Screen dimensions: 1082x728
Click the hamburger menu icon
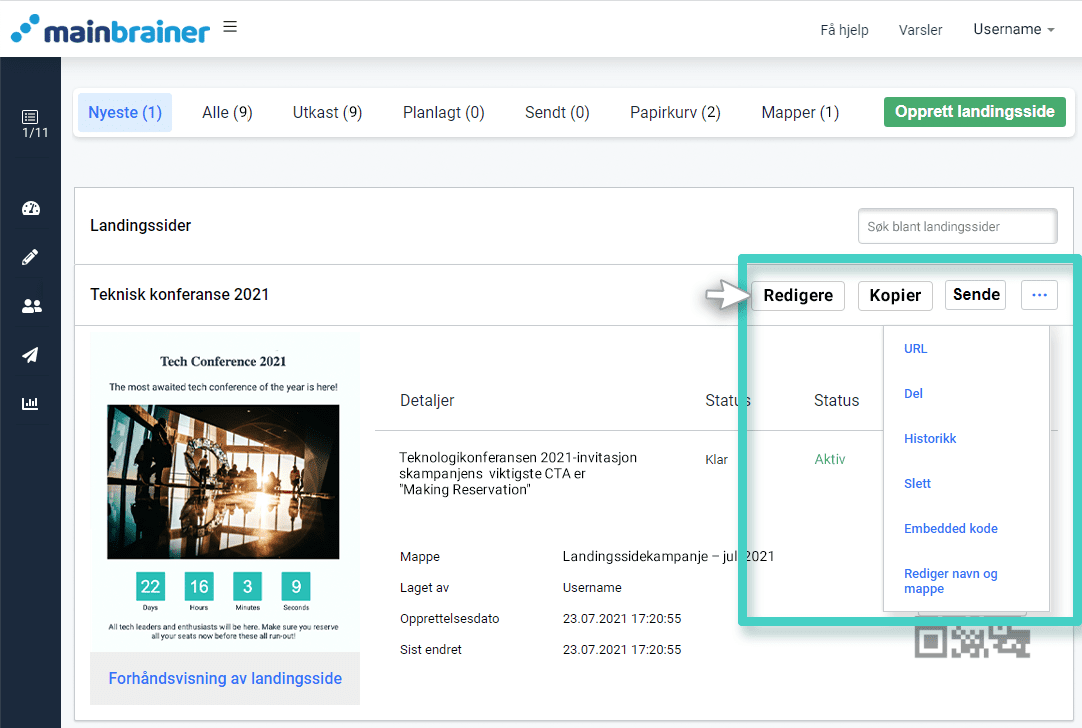tap(230, 27)
